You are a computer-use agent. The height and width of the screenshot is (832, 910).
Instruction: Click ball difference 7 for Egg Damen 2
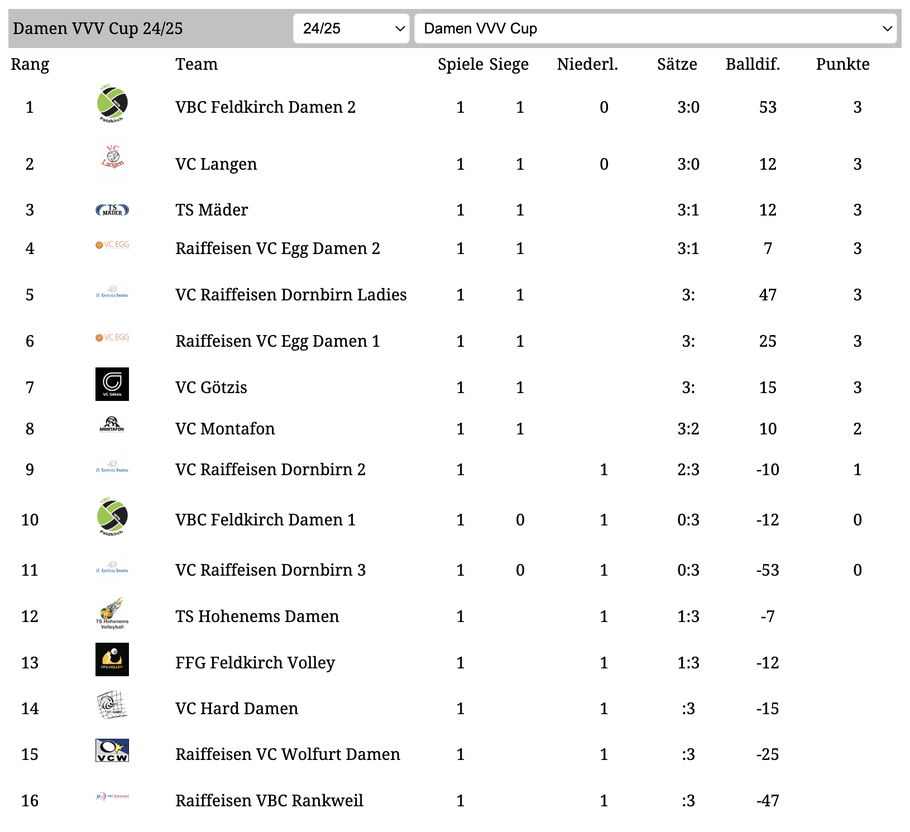[x=768, y=248]
